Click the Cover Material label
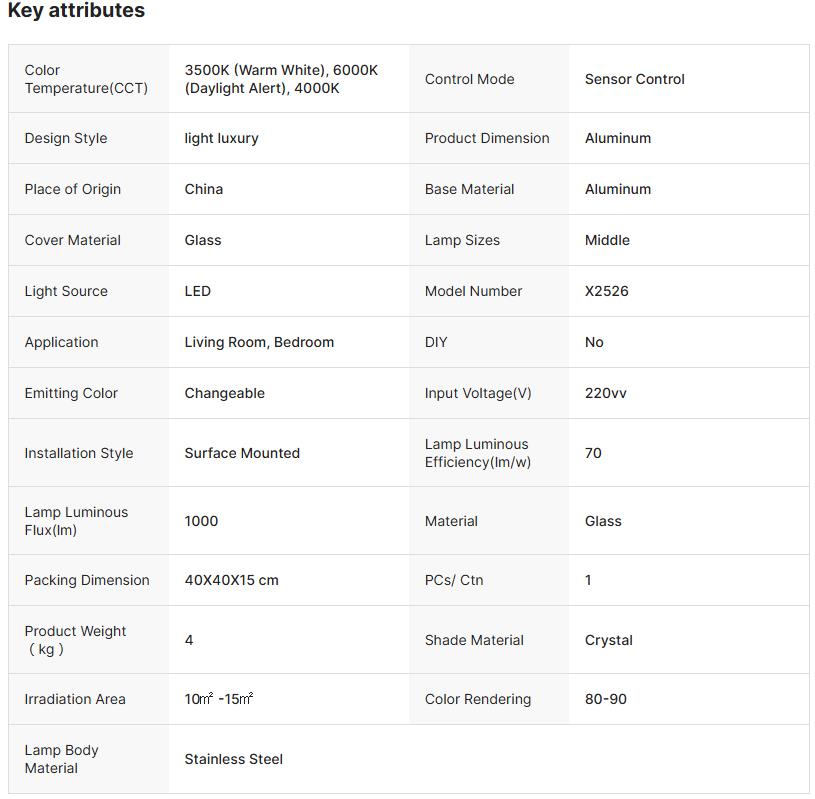The height and width of the screenshot is (799, 815). pyautogui.click(x=72, y=240)
